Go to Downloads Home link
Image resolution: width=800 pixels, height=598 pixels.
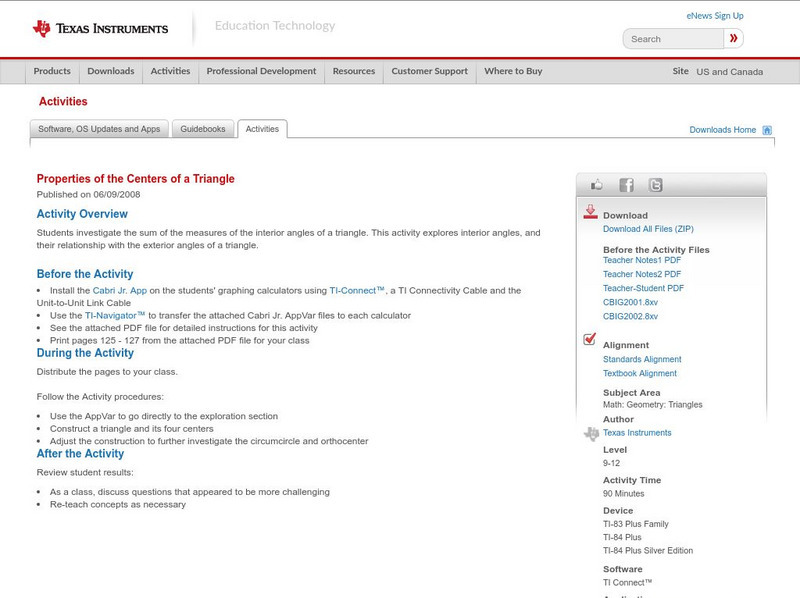722,130
